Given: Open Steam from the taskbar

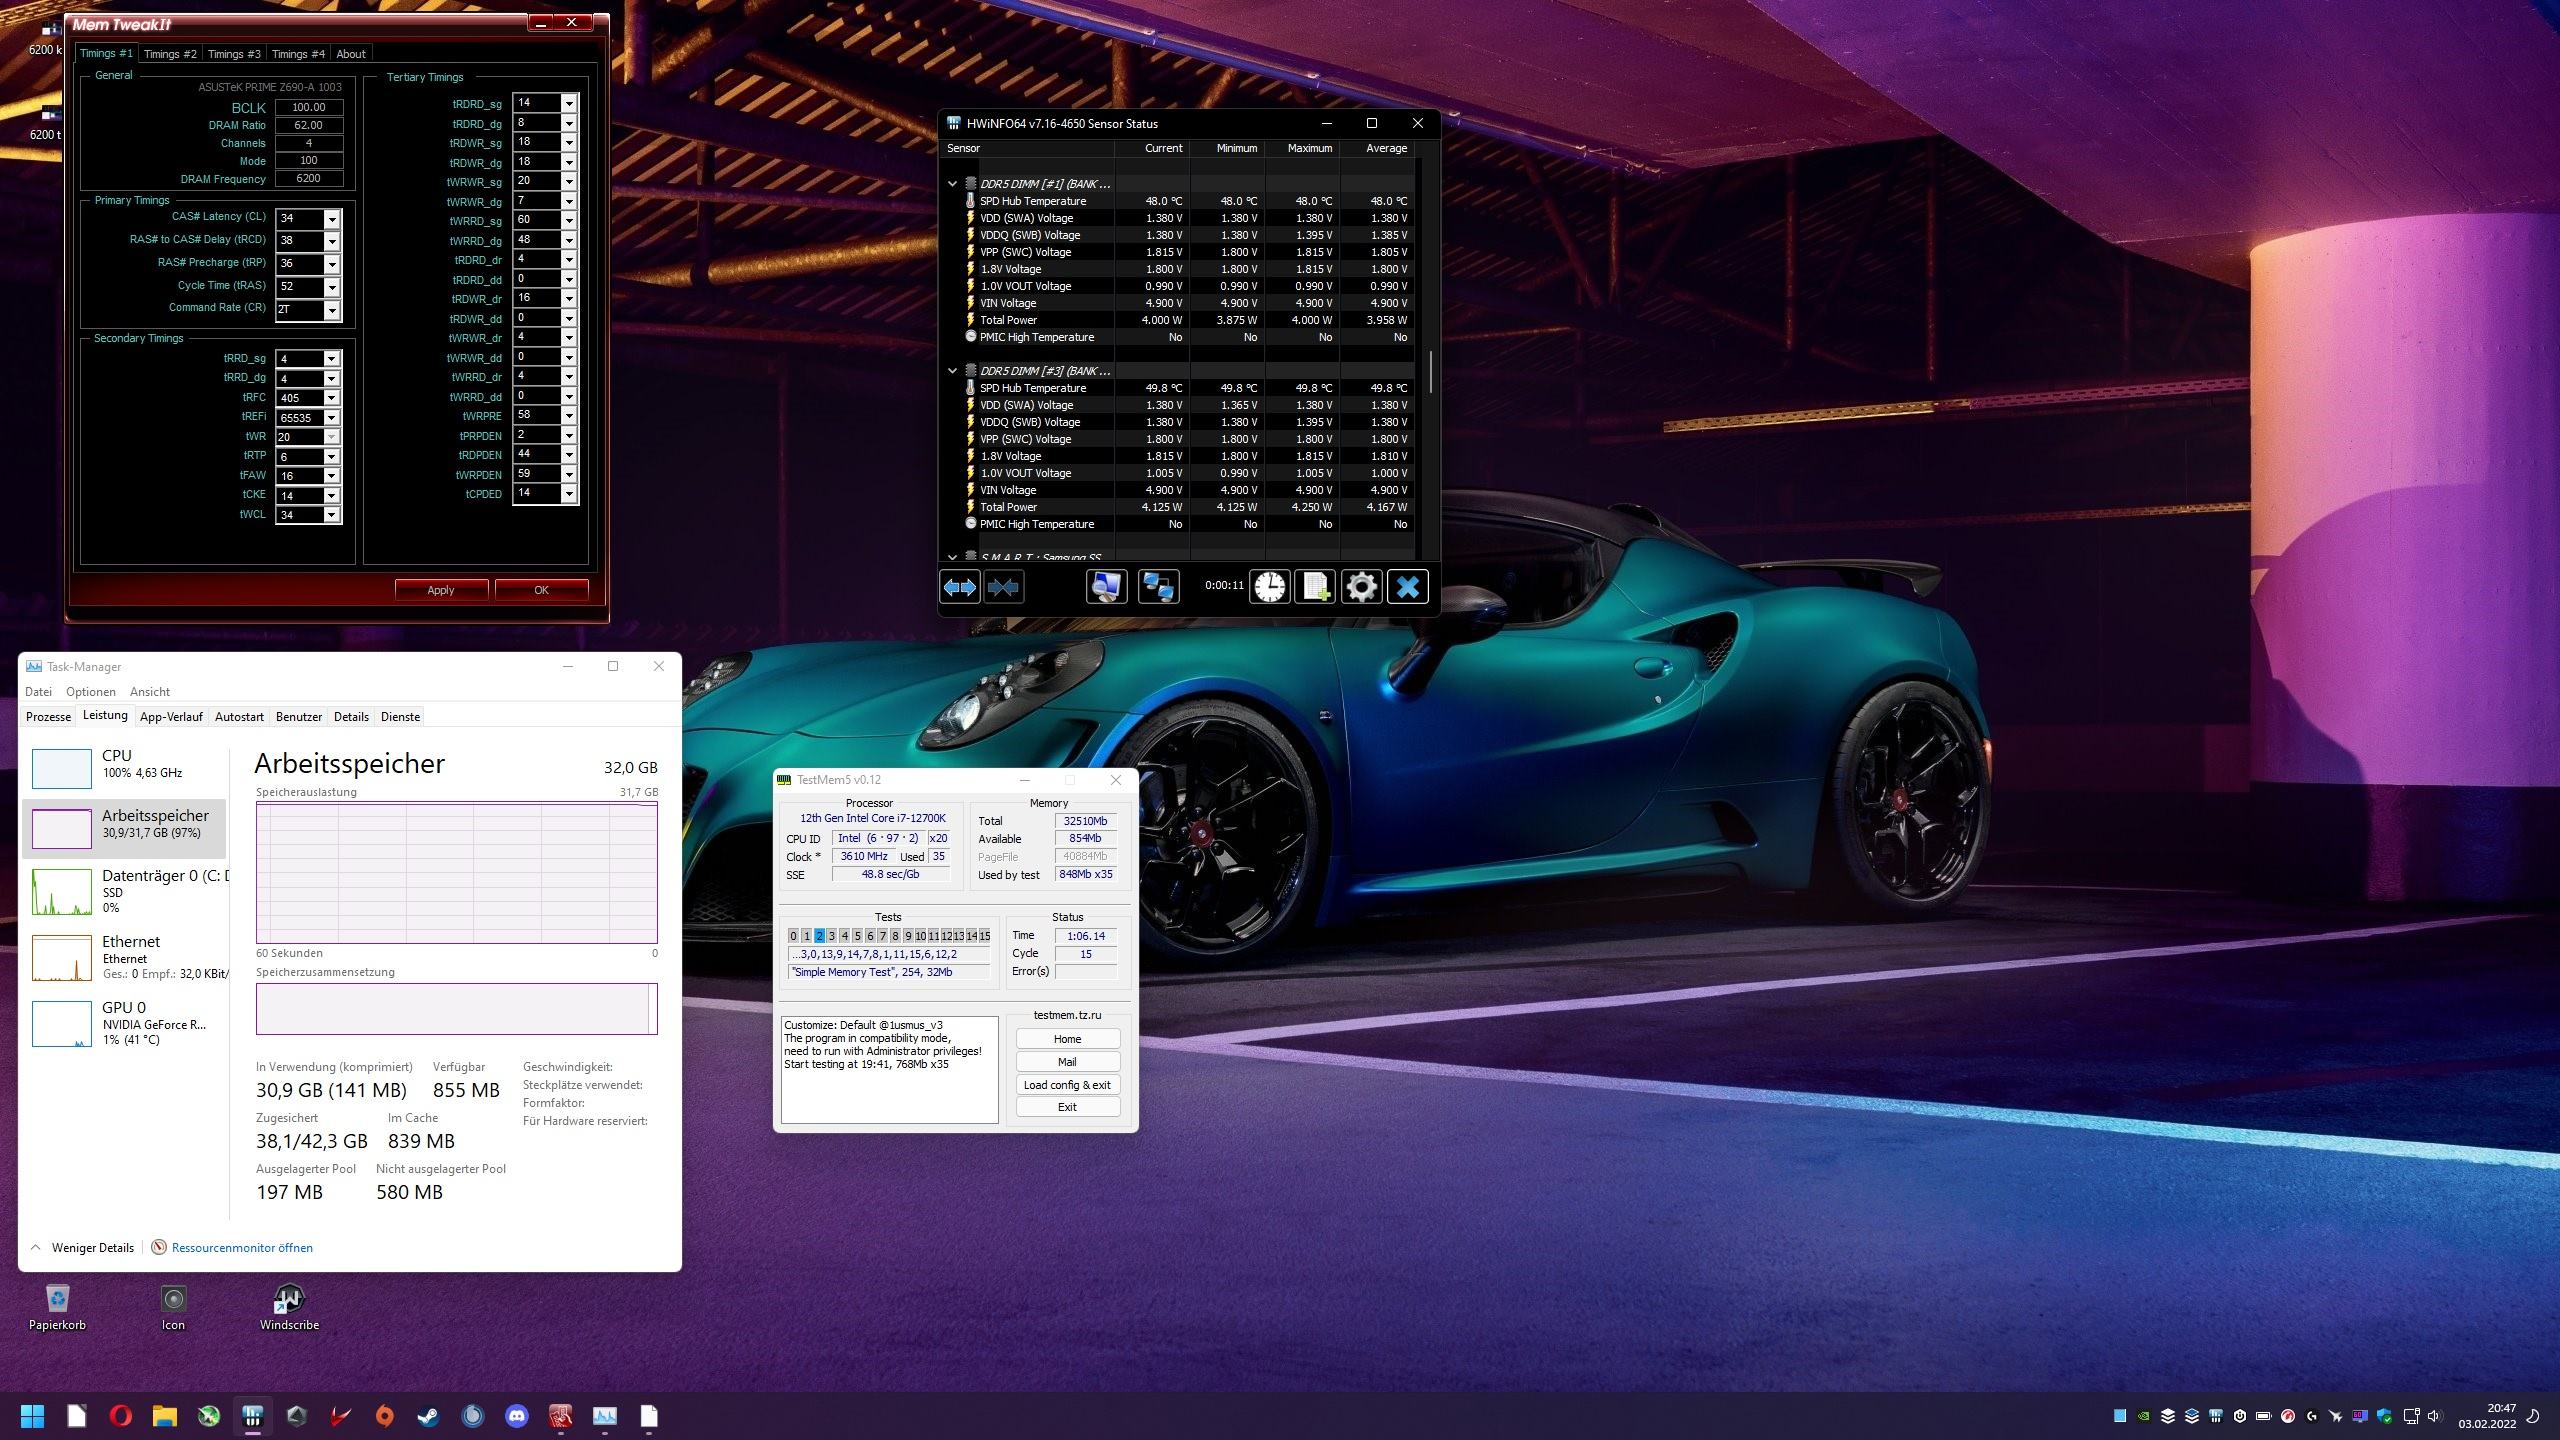Looking at the screenshot, I should click(428, 1416).
